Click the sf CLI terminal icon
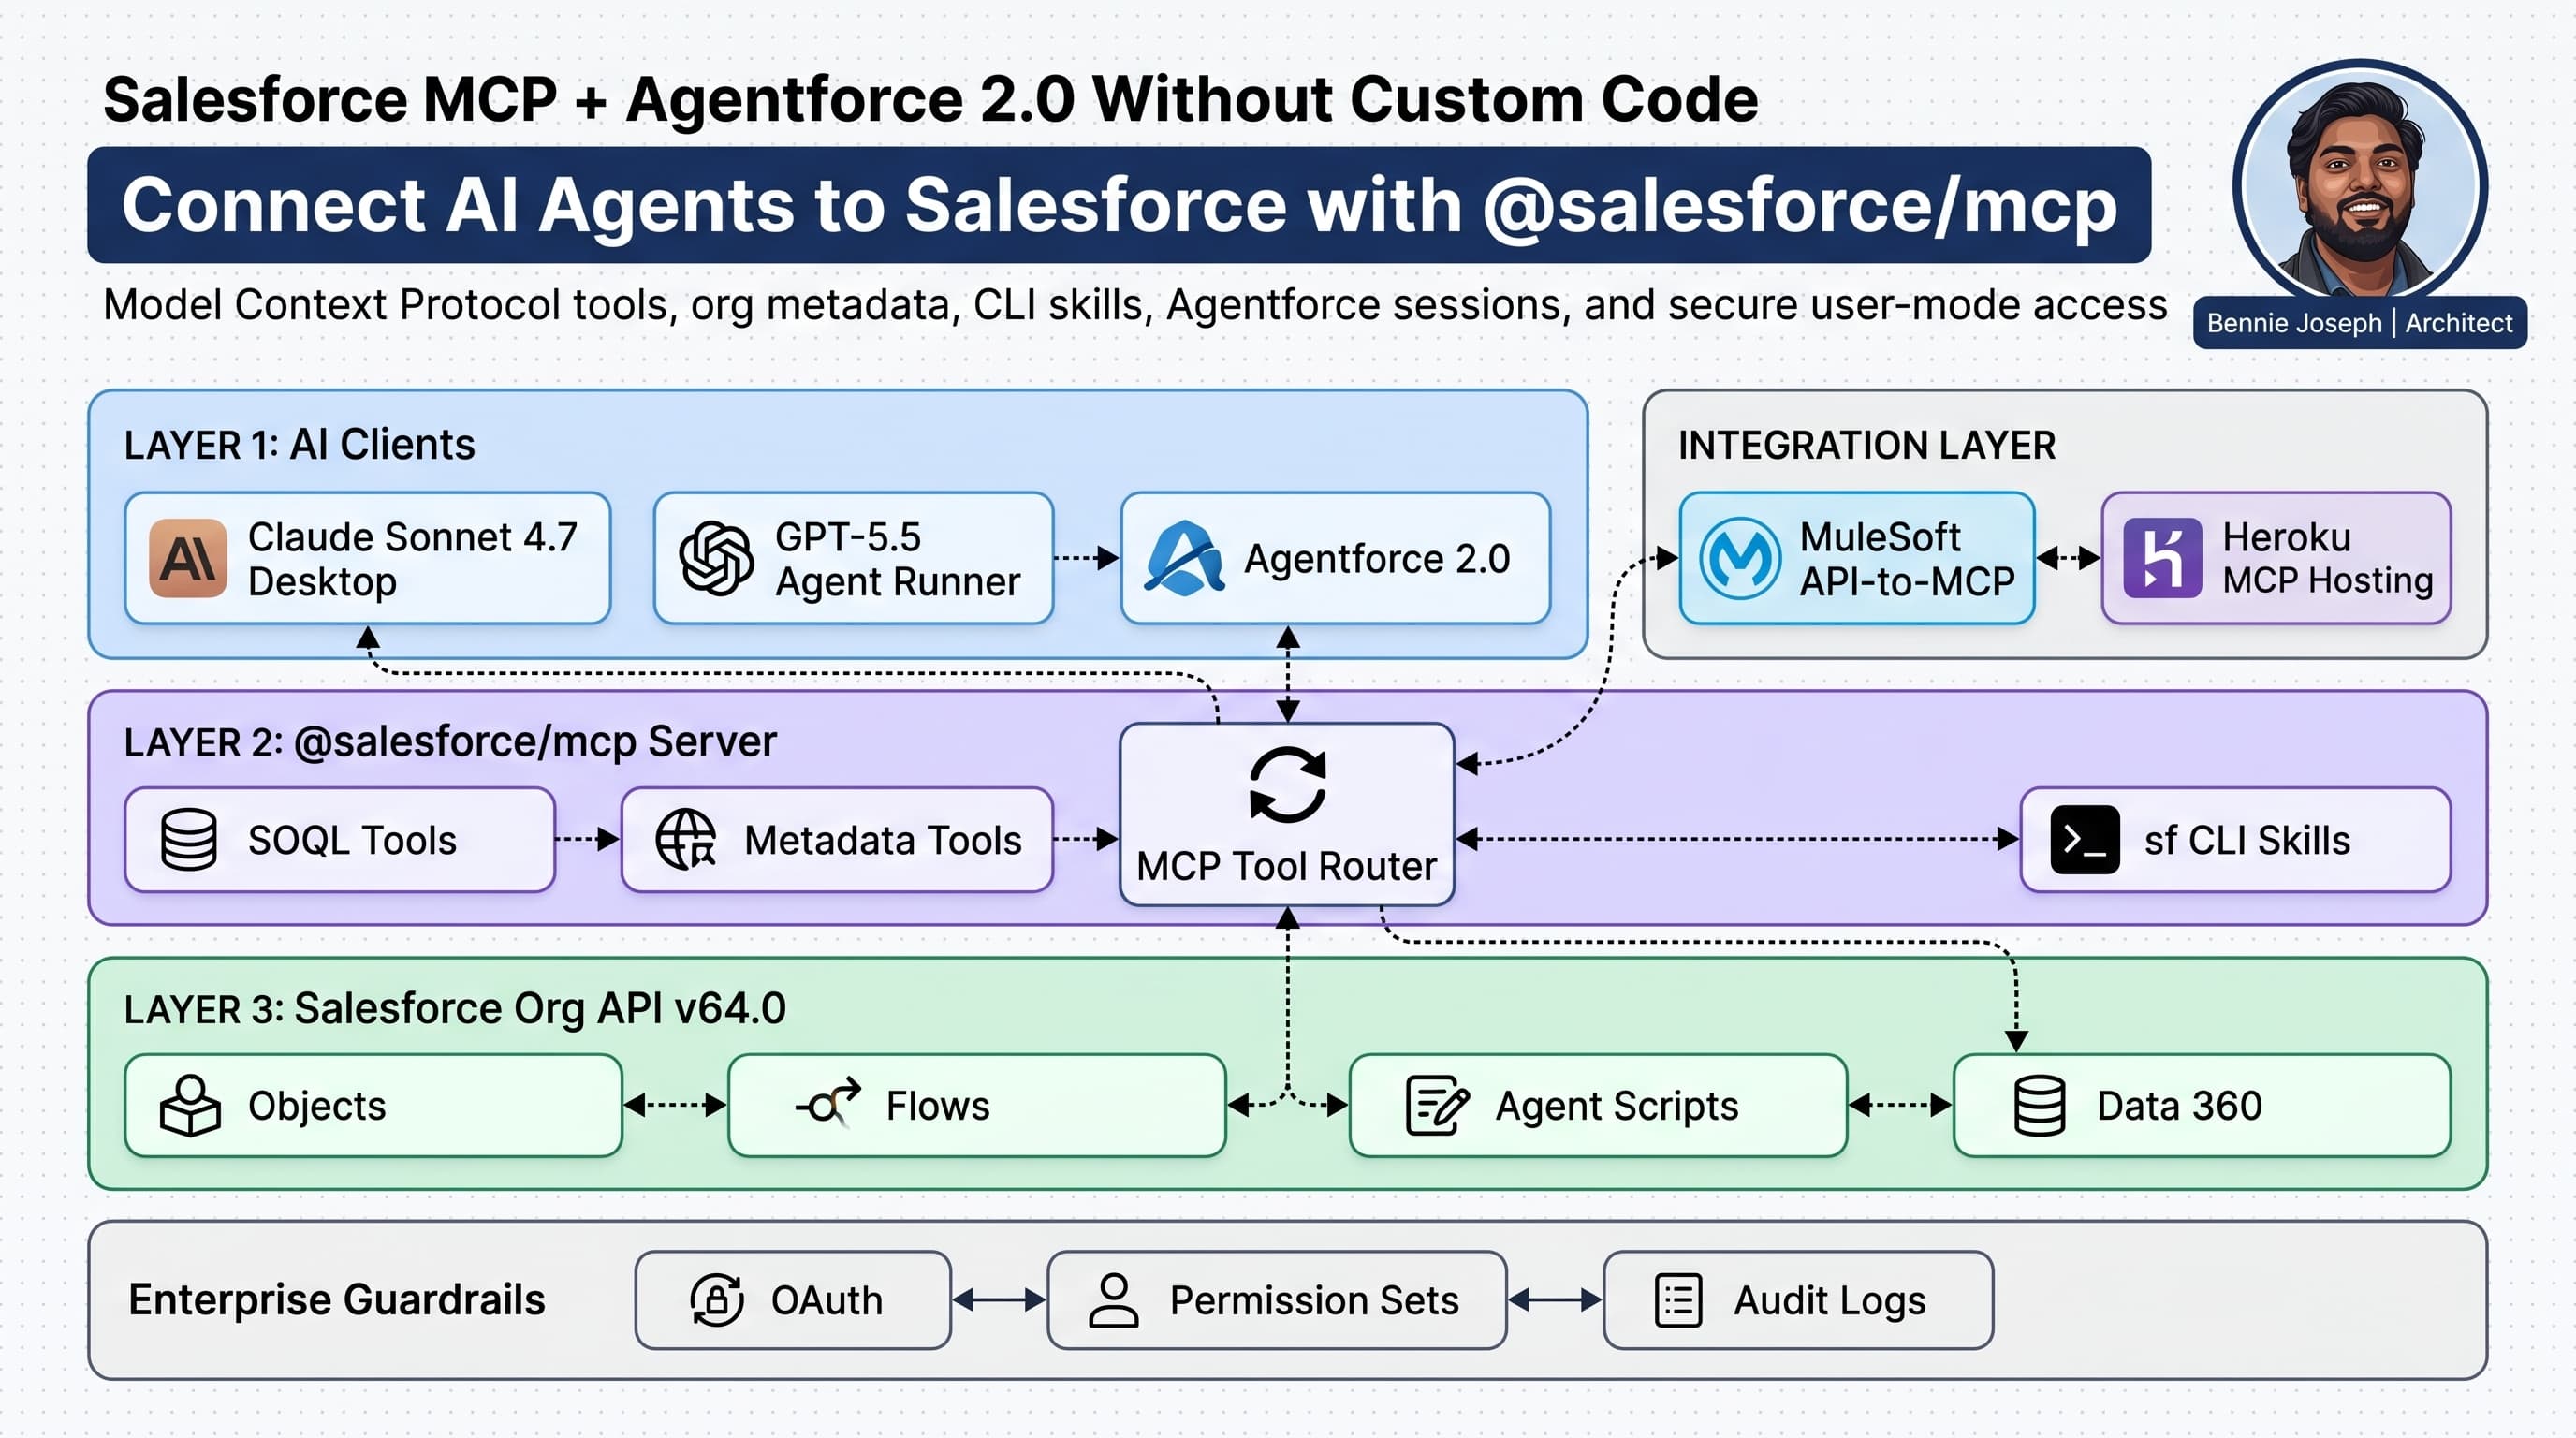The height and width of the screenshot is (1438, 2576). pos(2085,840)
